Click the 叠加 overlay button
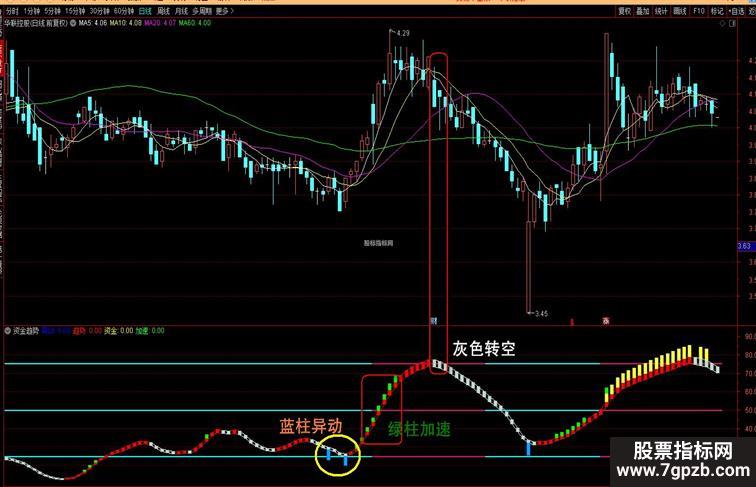The image size is (756, 487). (x=643, y=11)
